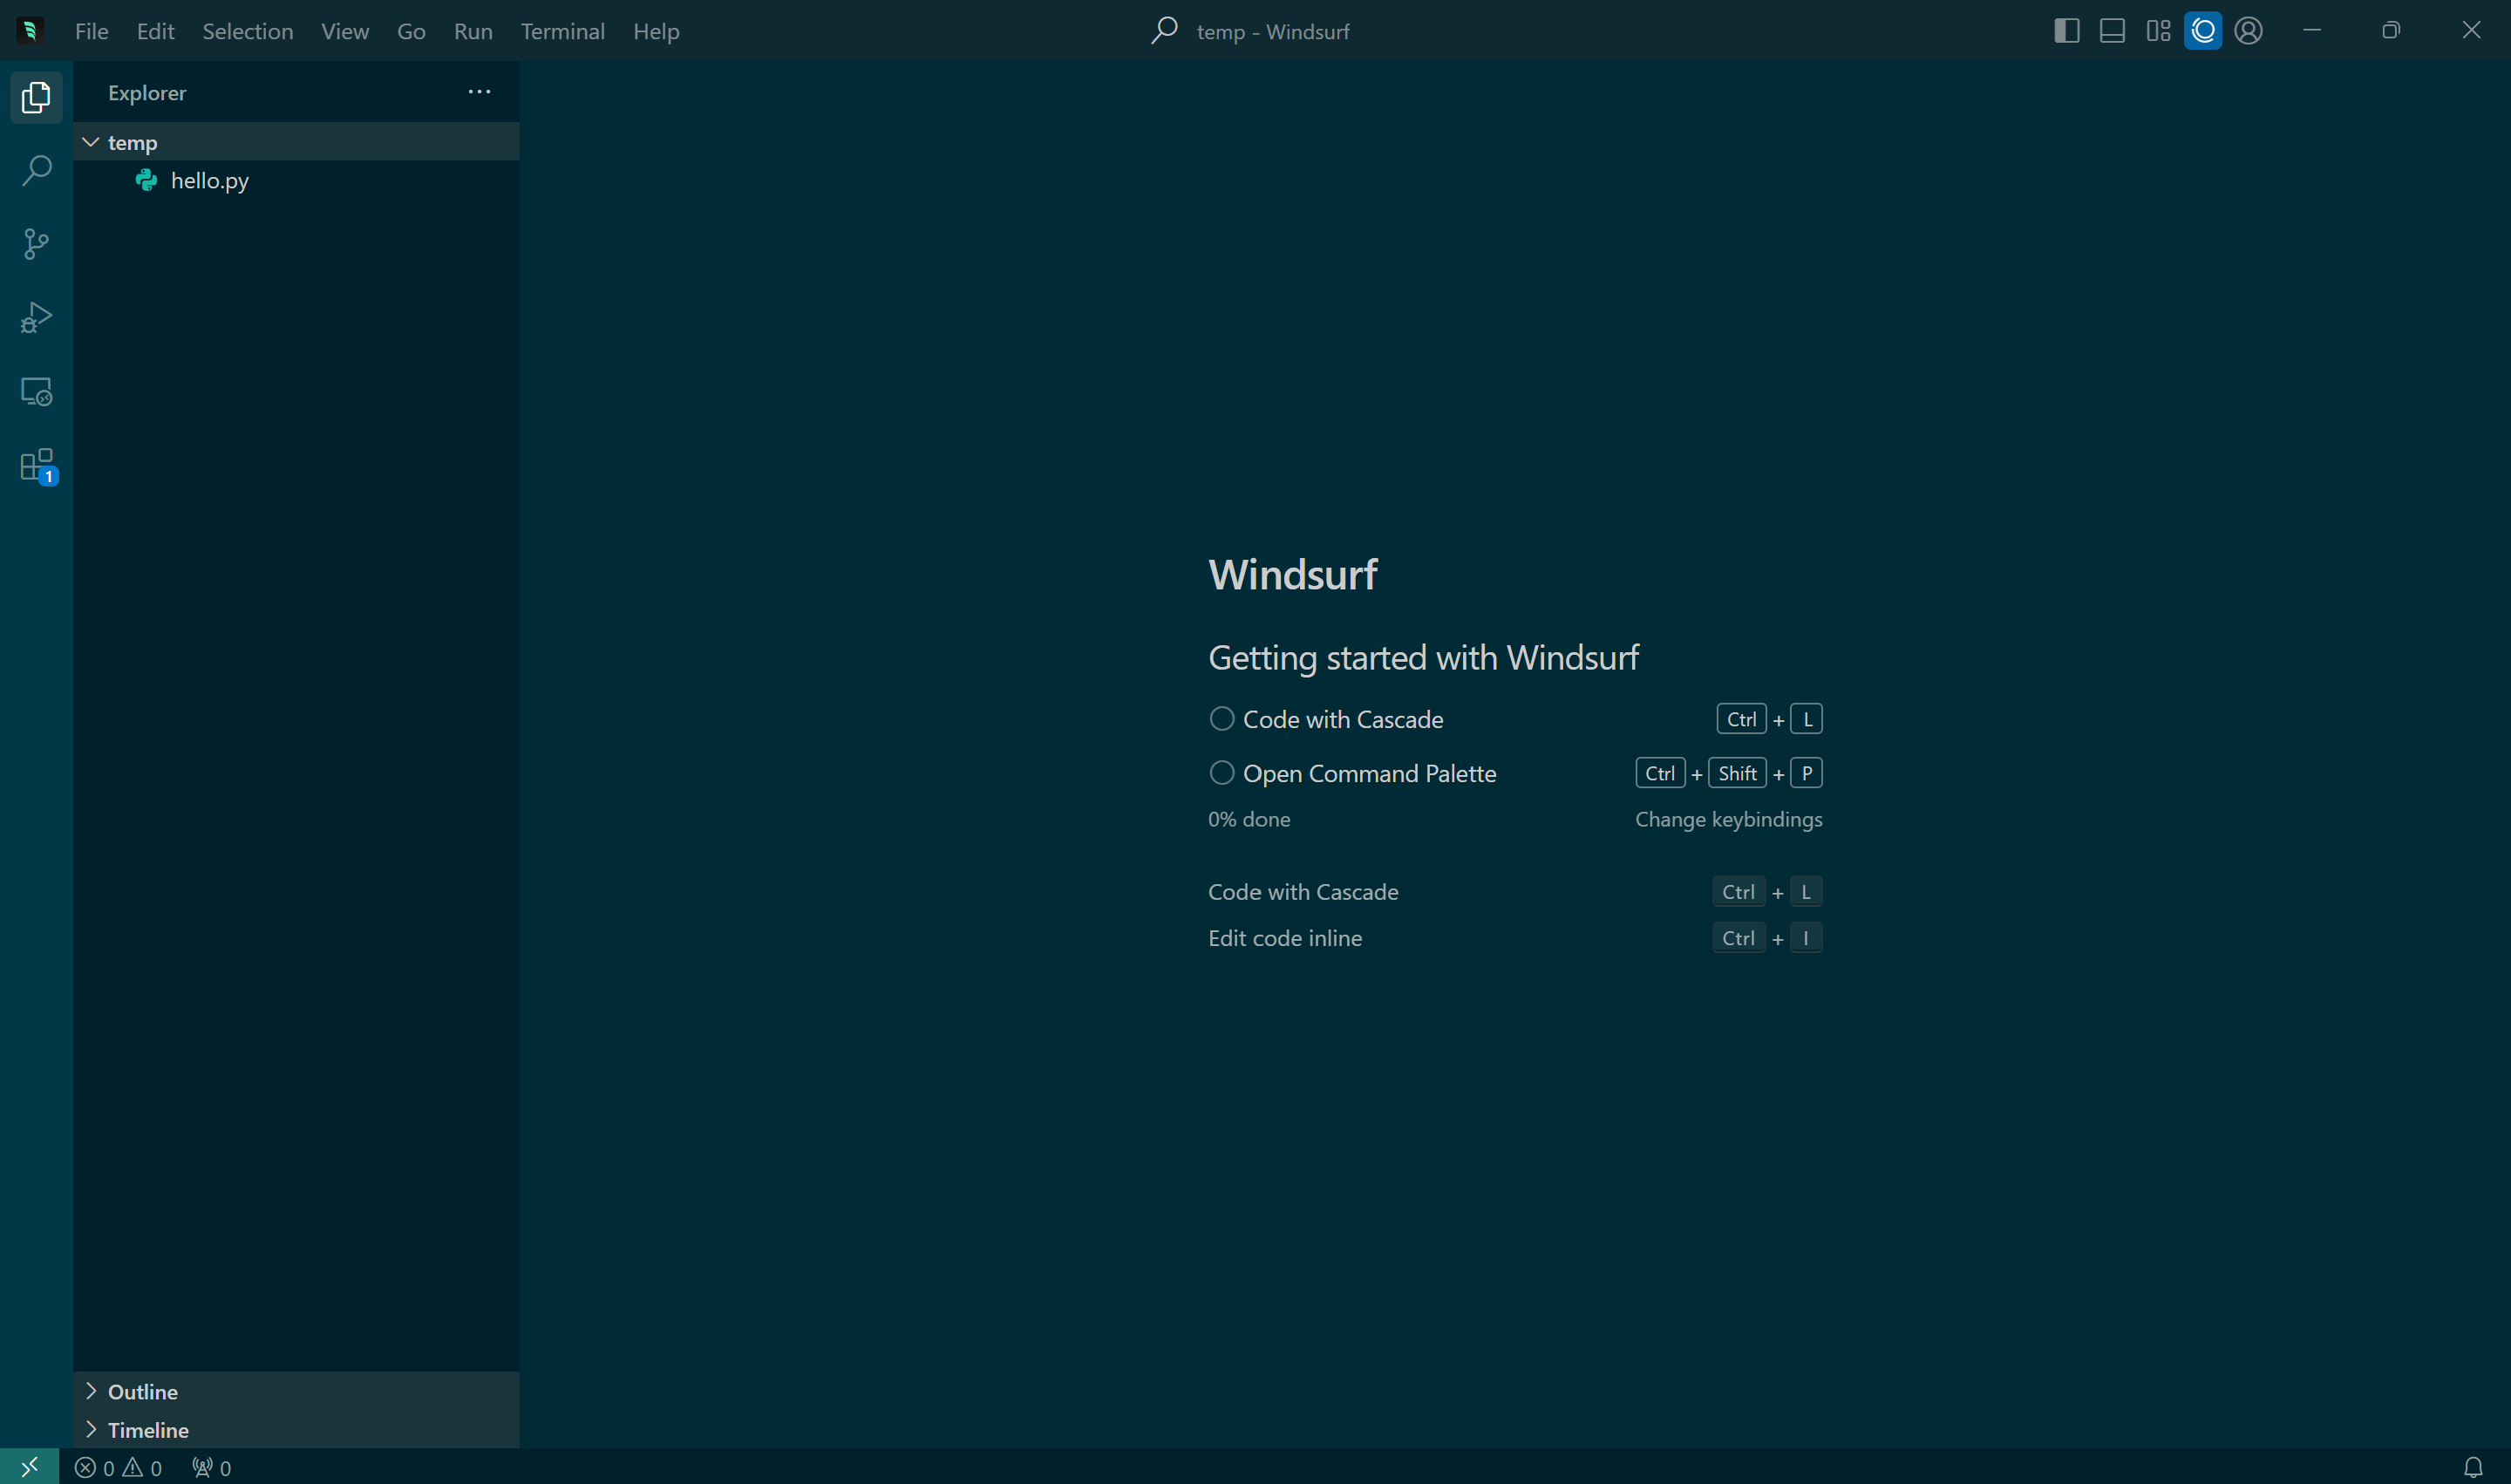Click the 0% done progress text
This screenshot has width=2511, height=1484.
coord(1249,819)
